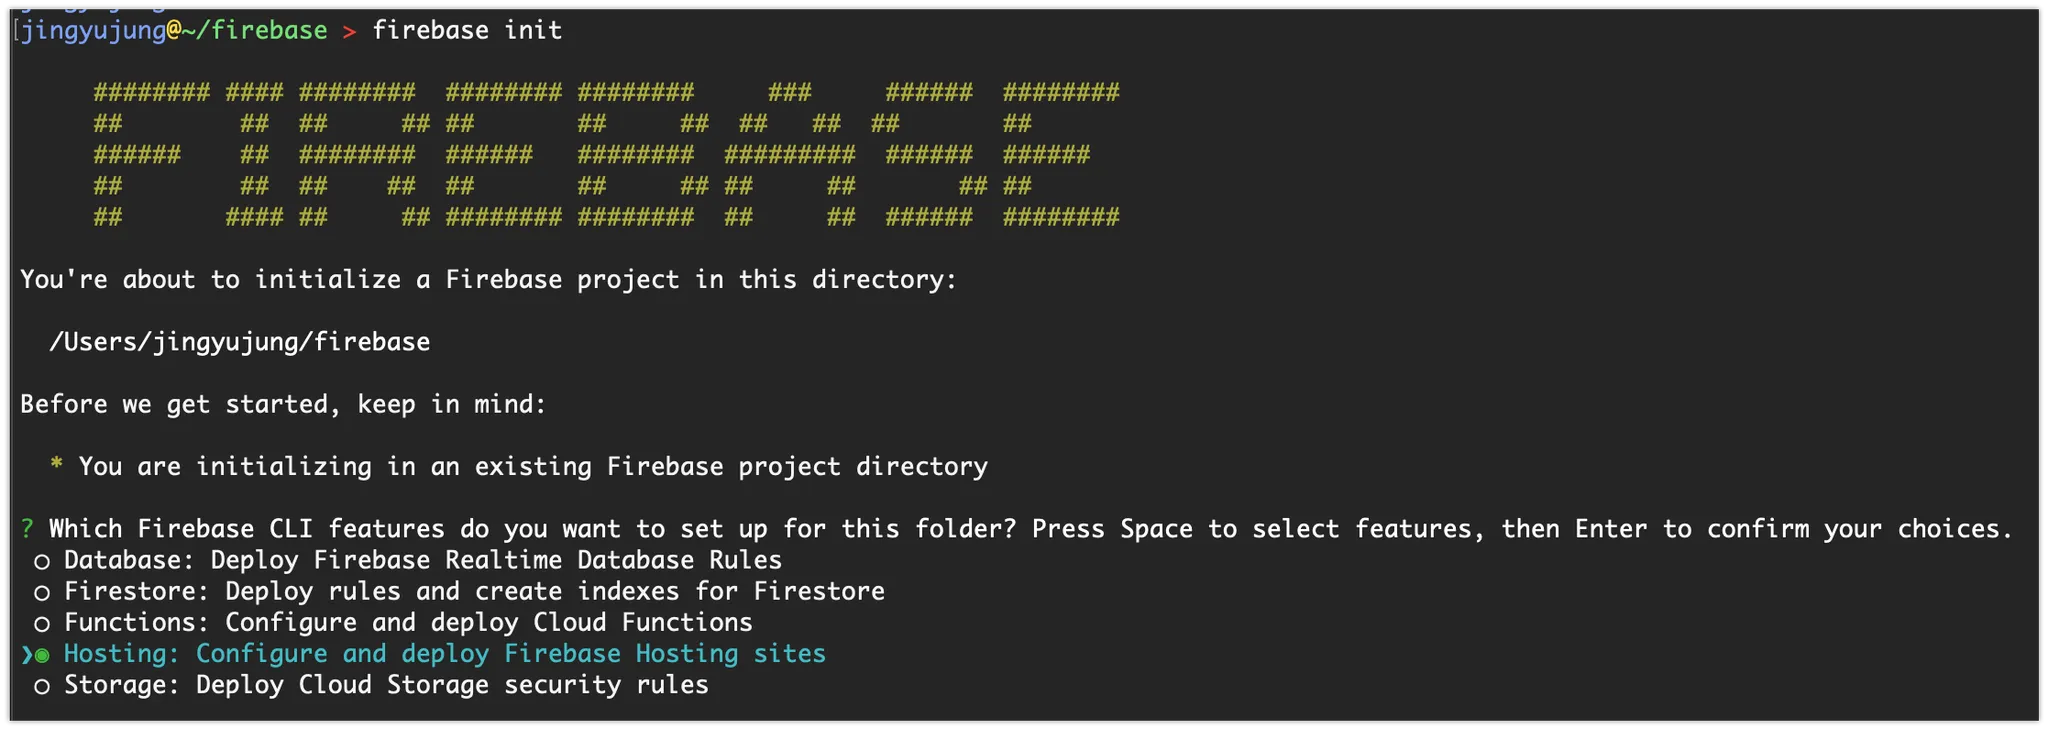
Task: Select "Storage: Deploy Cloud Storage security rules" text
Action: tap(386, 685)
